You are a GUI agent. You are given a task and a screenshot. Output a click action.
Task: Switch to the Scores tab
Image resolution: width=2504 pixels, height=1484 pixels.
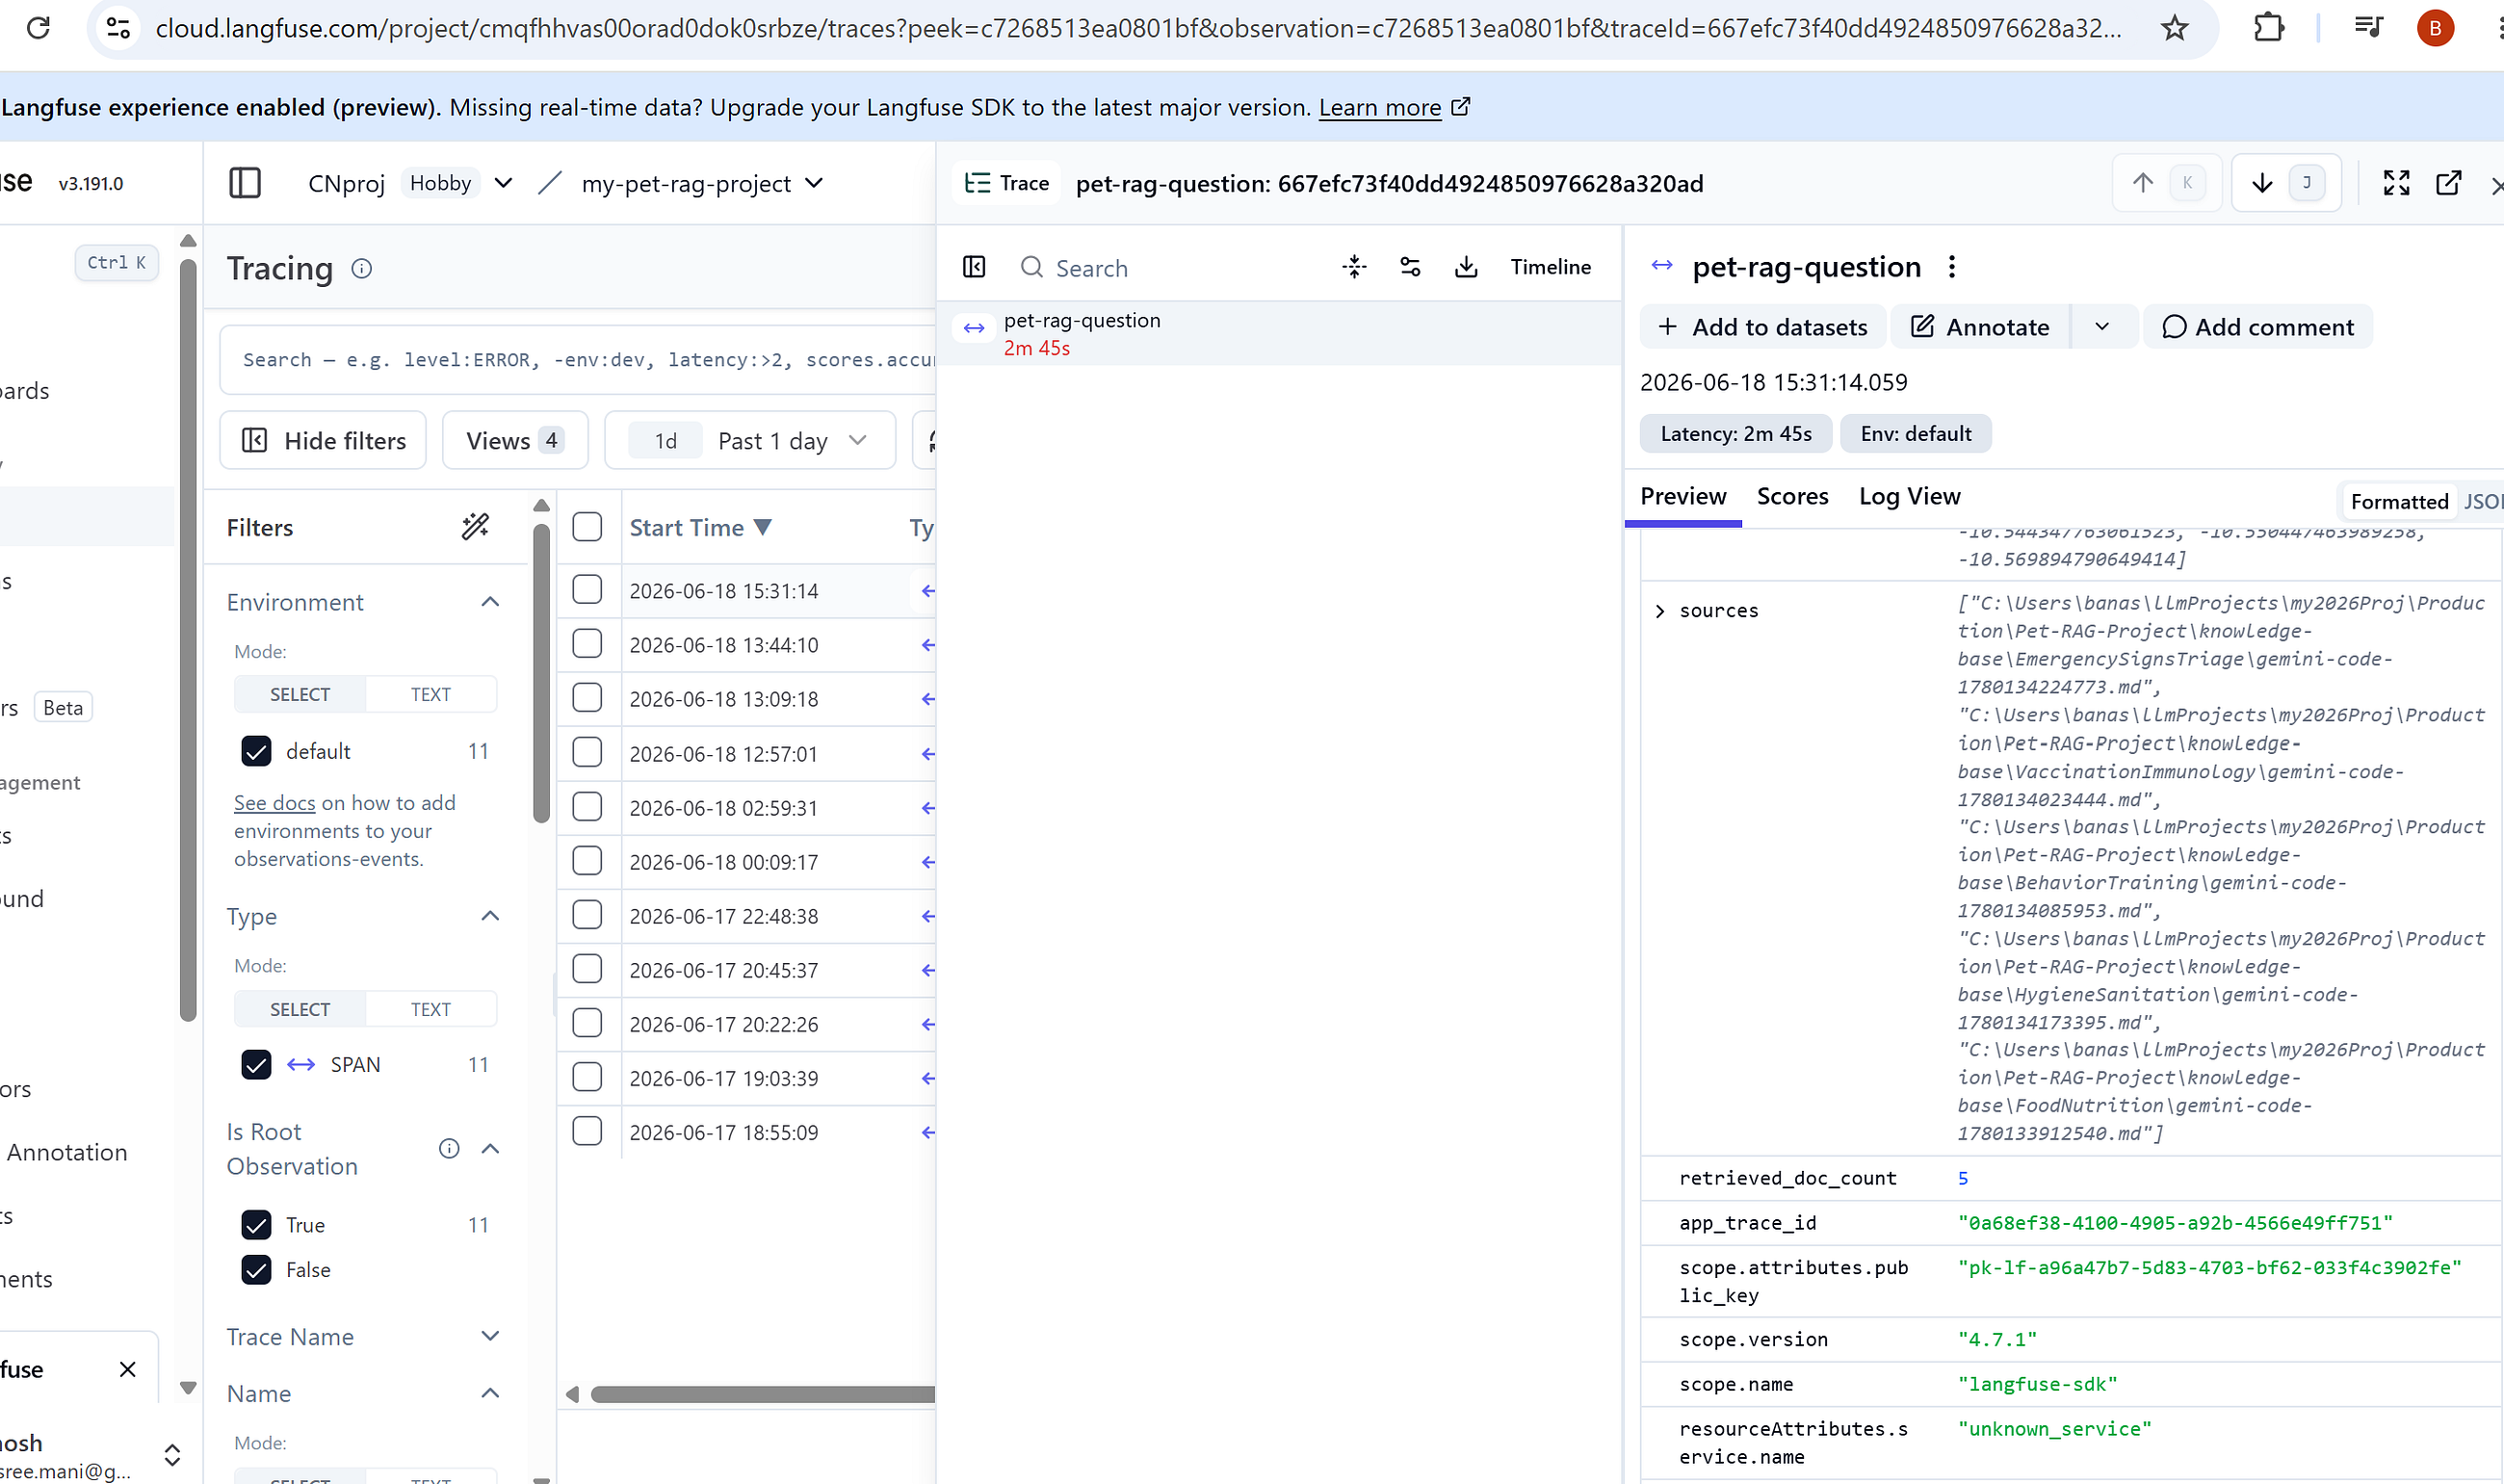click(x=1792, y=496)
